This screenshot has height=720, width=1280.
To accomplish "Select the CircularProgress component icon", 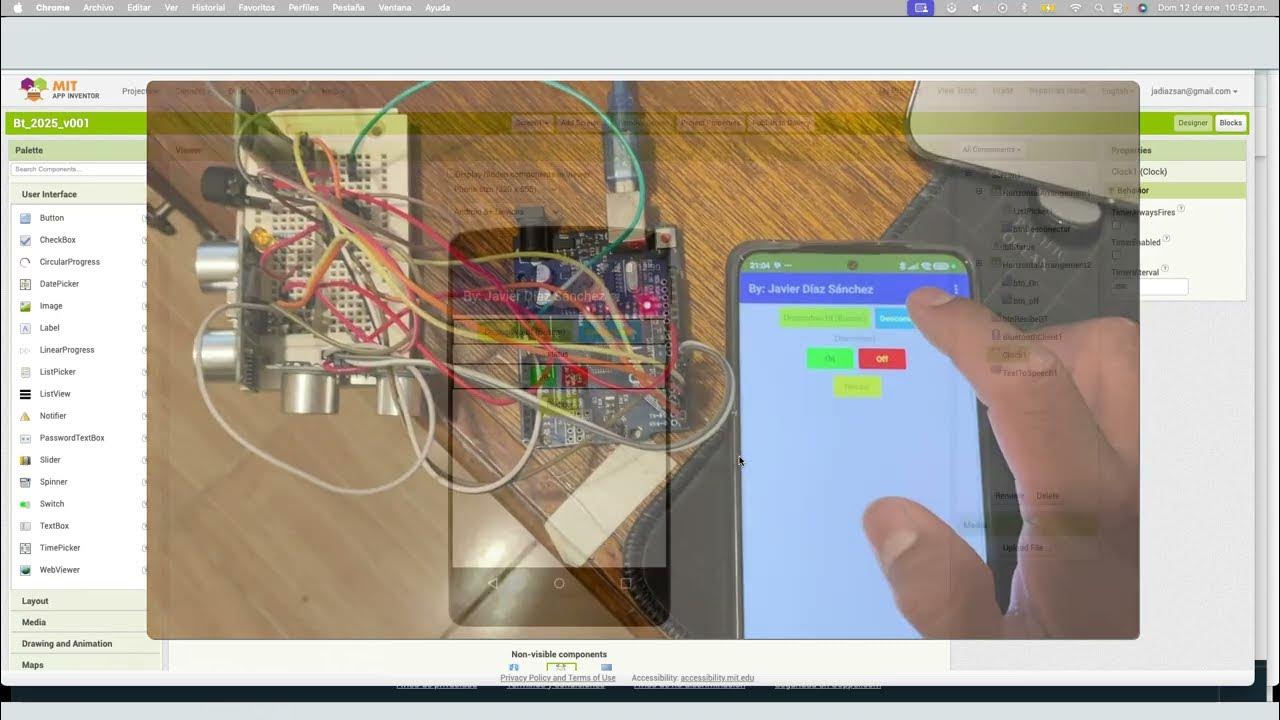I will coord(26,262).
